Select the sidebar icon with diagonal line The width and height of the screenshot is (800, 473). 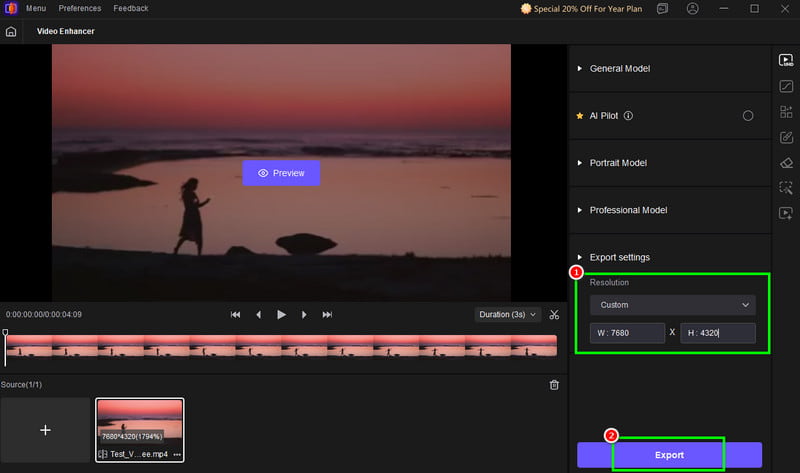[x=786, y=86]
